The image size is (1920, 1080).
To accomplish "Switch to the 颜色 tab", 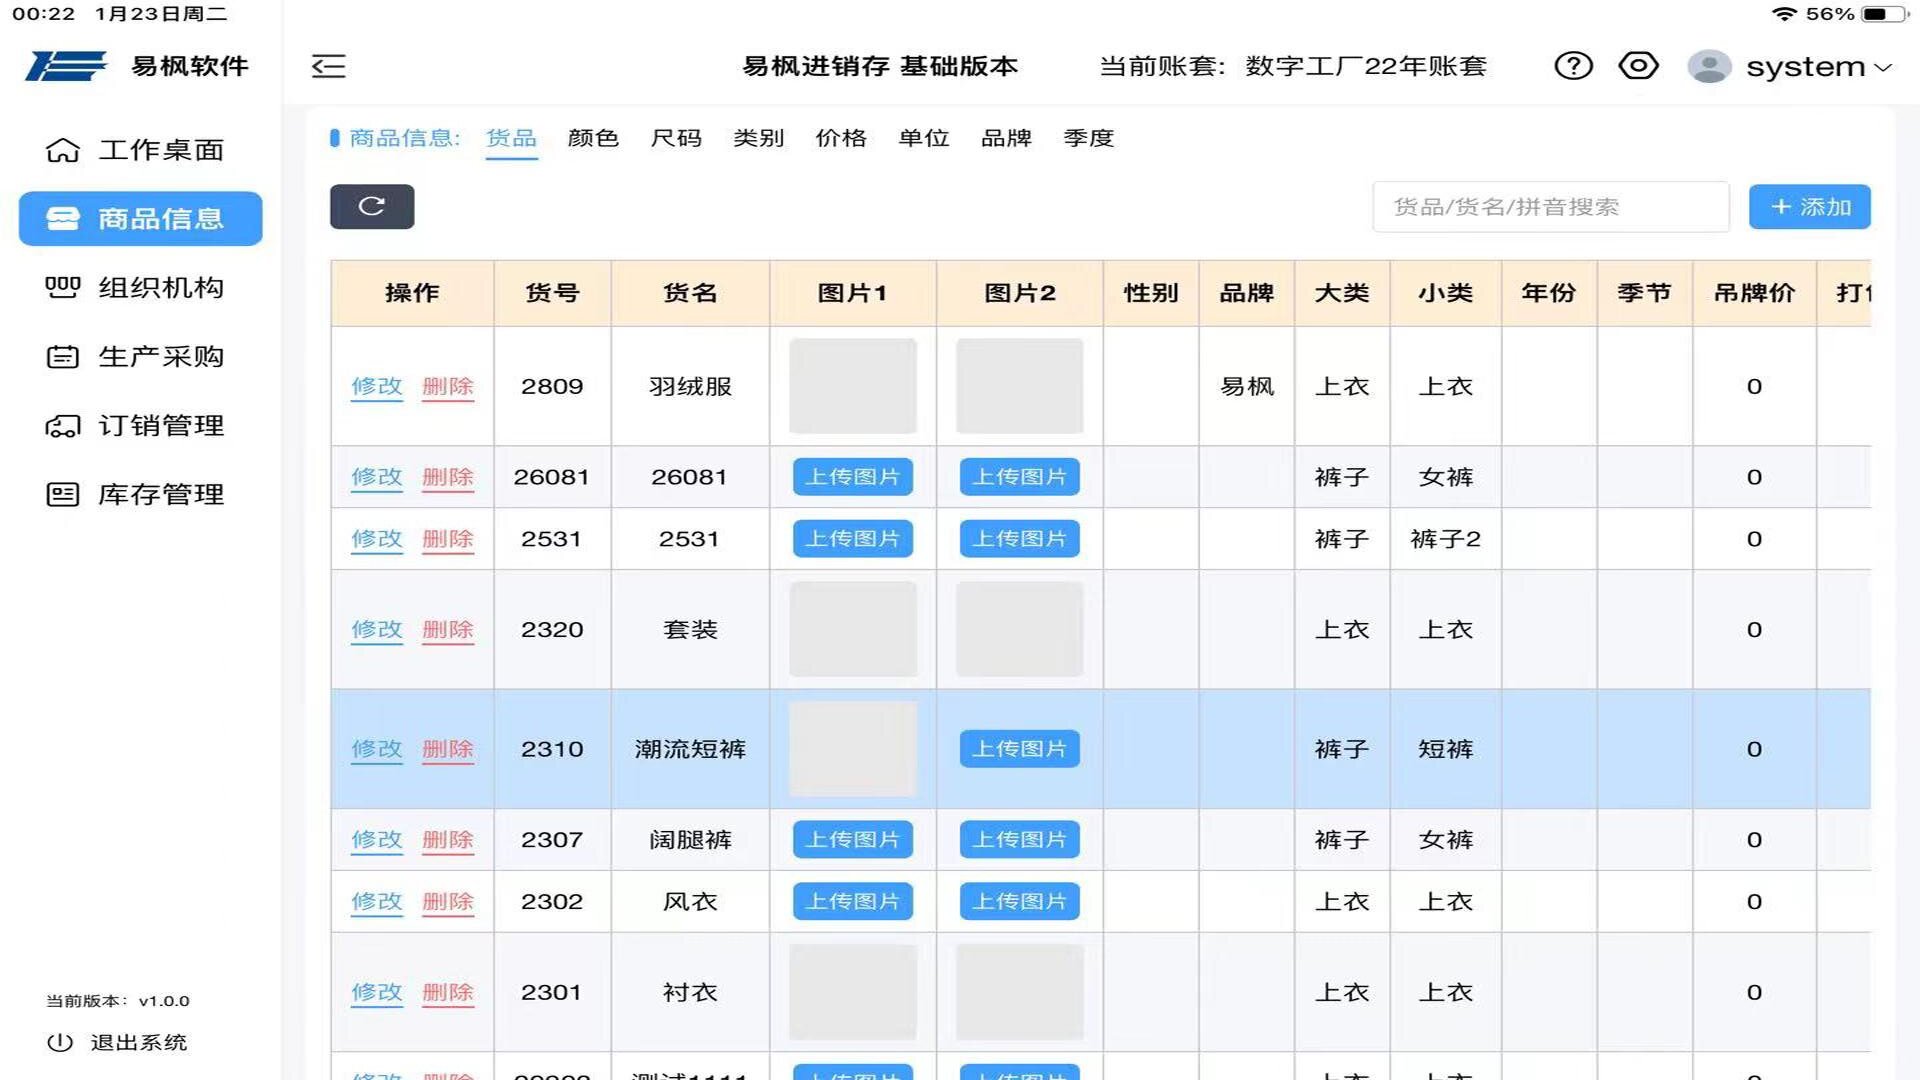I will [x=593, y=138].
